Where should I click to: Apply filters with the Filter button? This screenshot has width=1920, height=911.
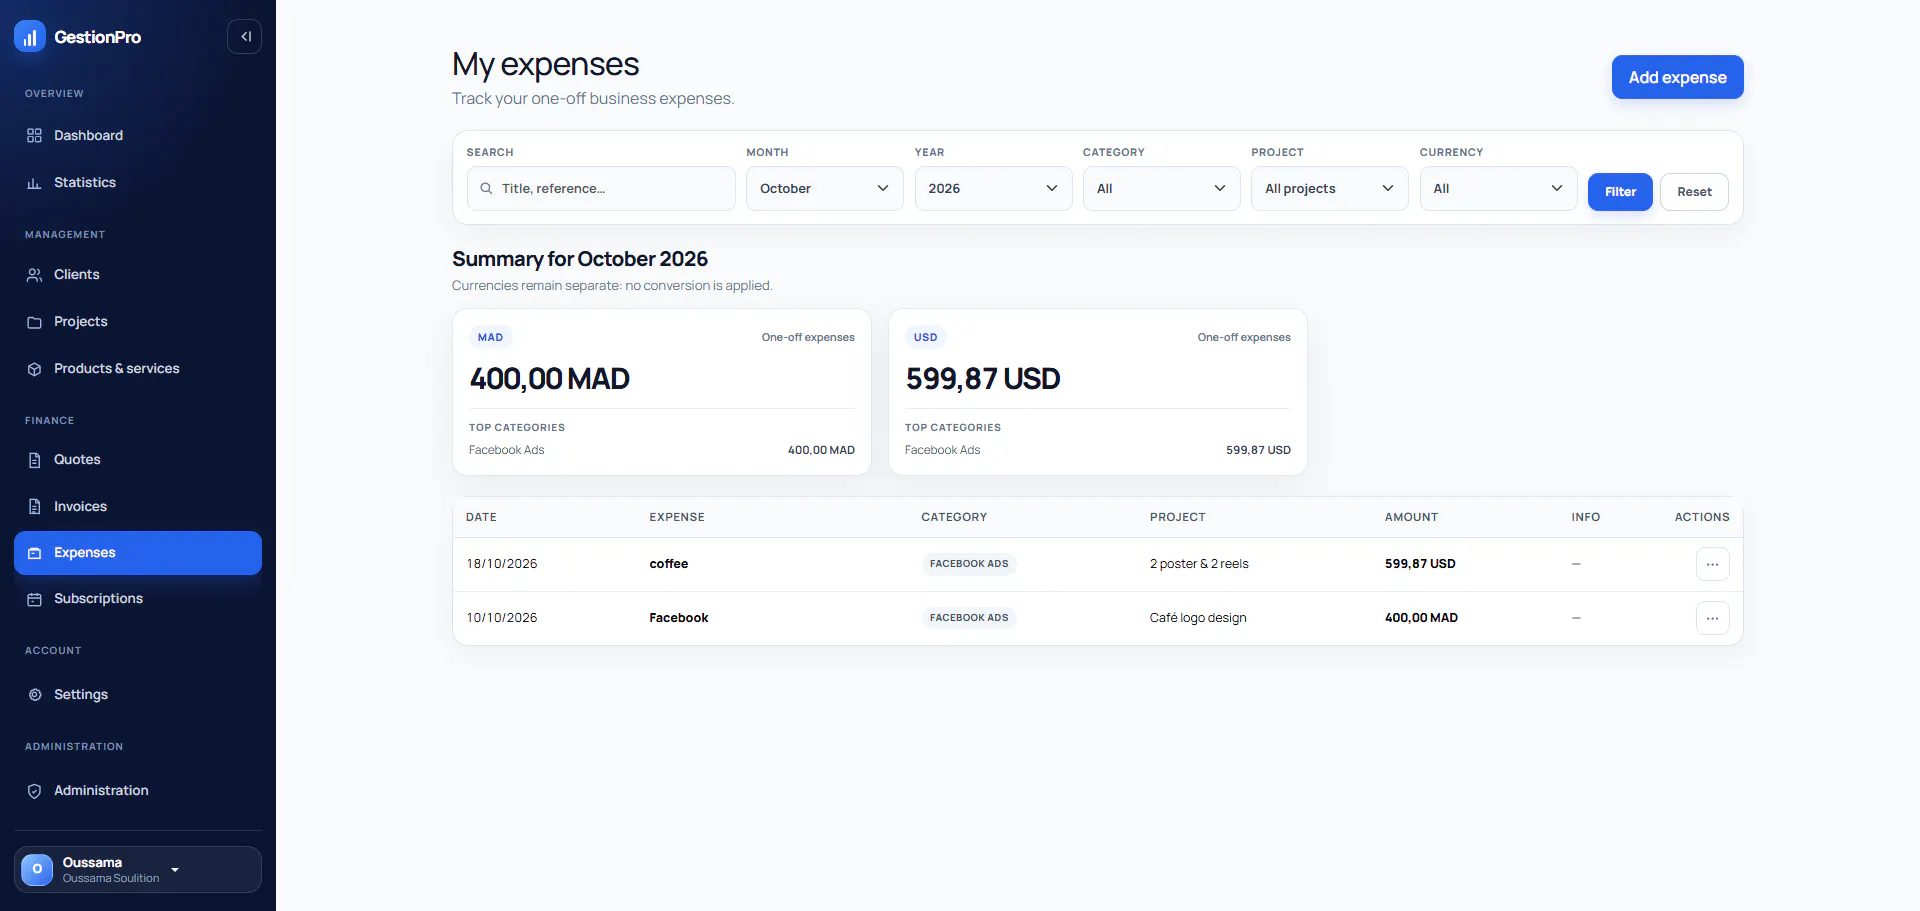pyautogui.click(x=1620, y=192)
